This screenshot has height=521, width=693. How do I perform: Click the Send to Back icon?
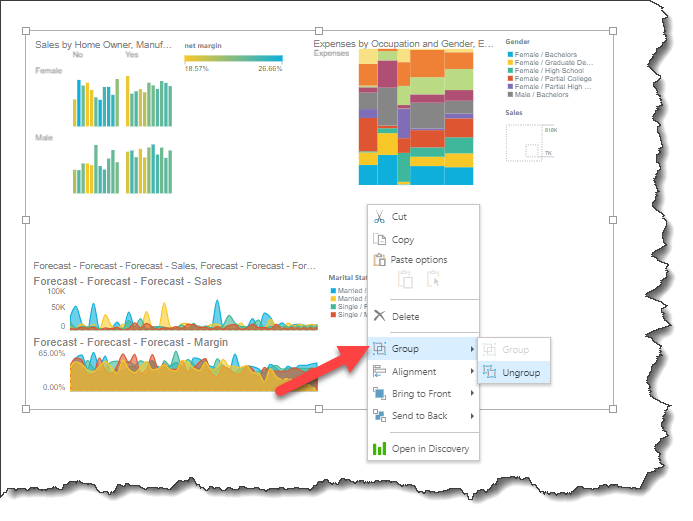tap(380, 416)
